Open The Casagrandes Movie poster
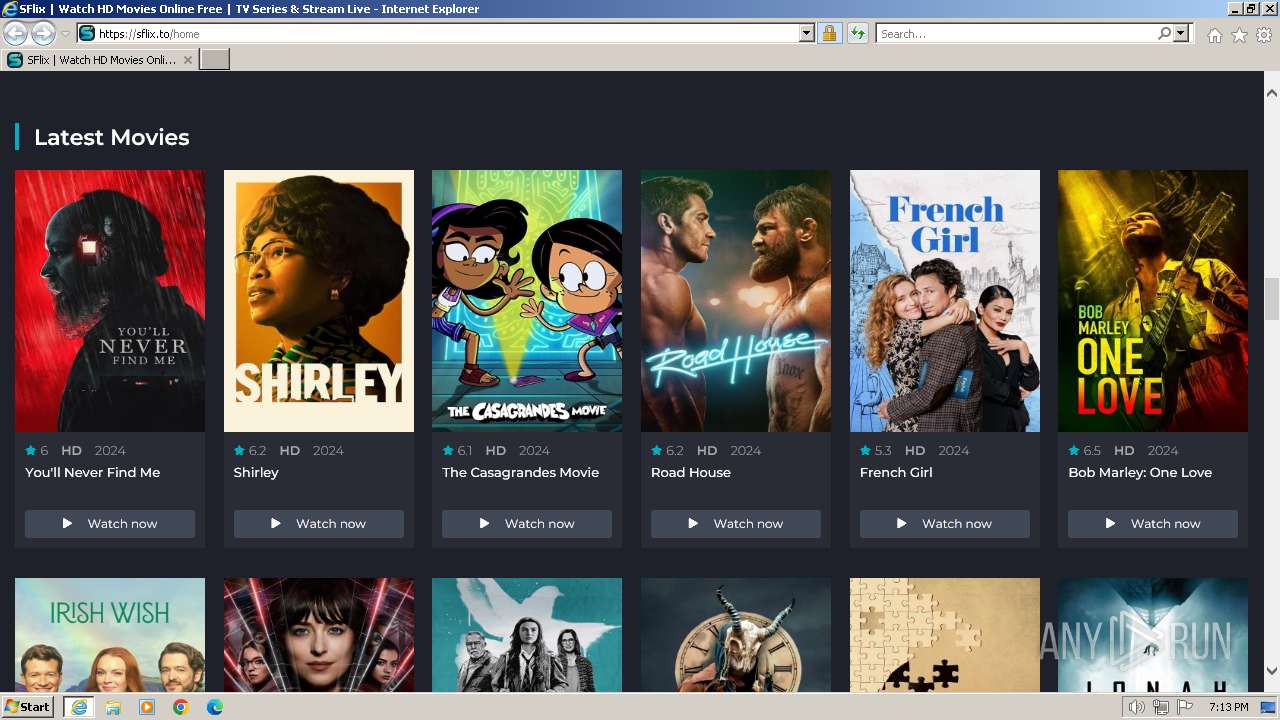The width and height of the screenshot is (1280, 720). tap(527, 301)
